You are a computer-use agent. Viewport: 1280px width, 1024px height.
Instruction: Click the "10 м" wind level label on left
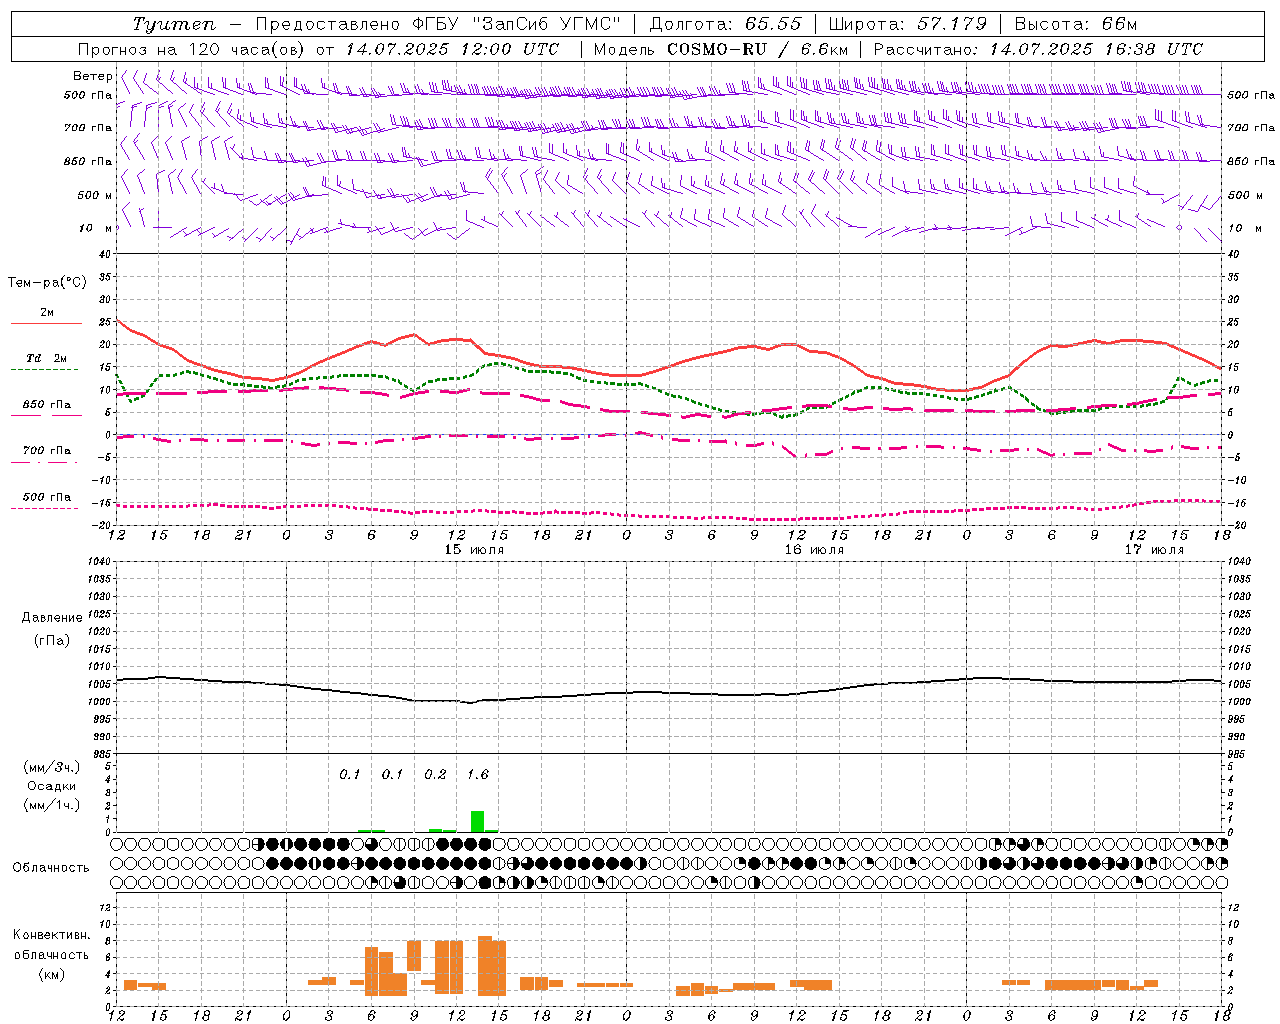95,228
